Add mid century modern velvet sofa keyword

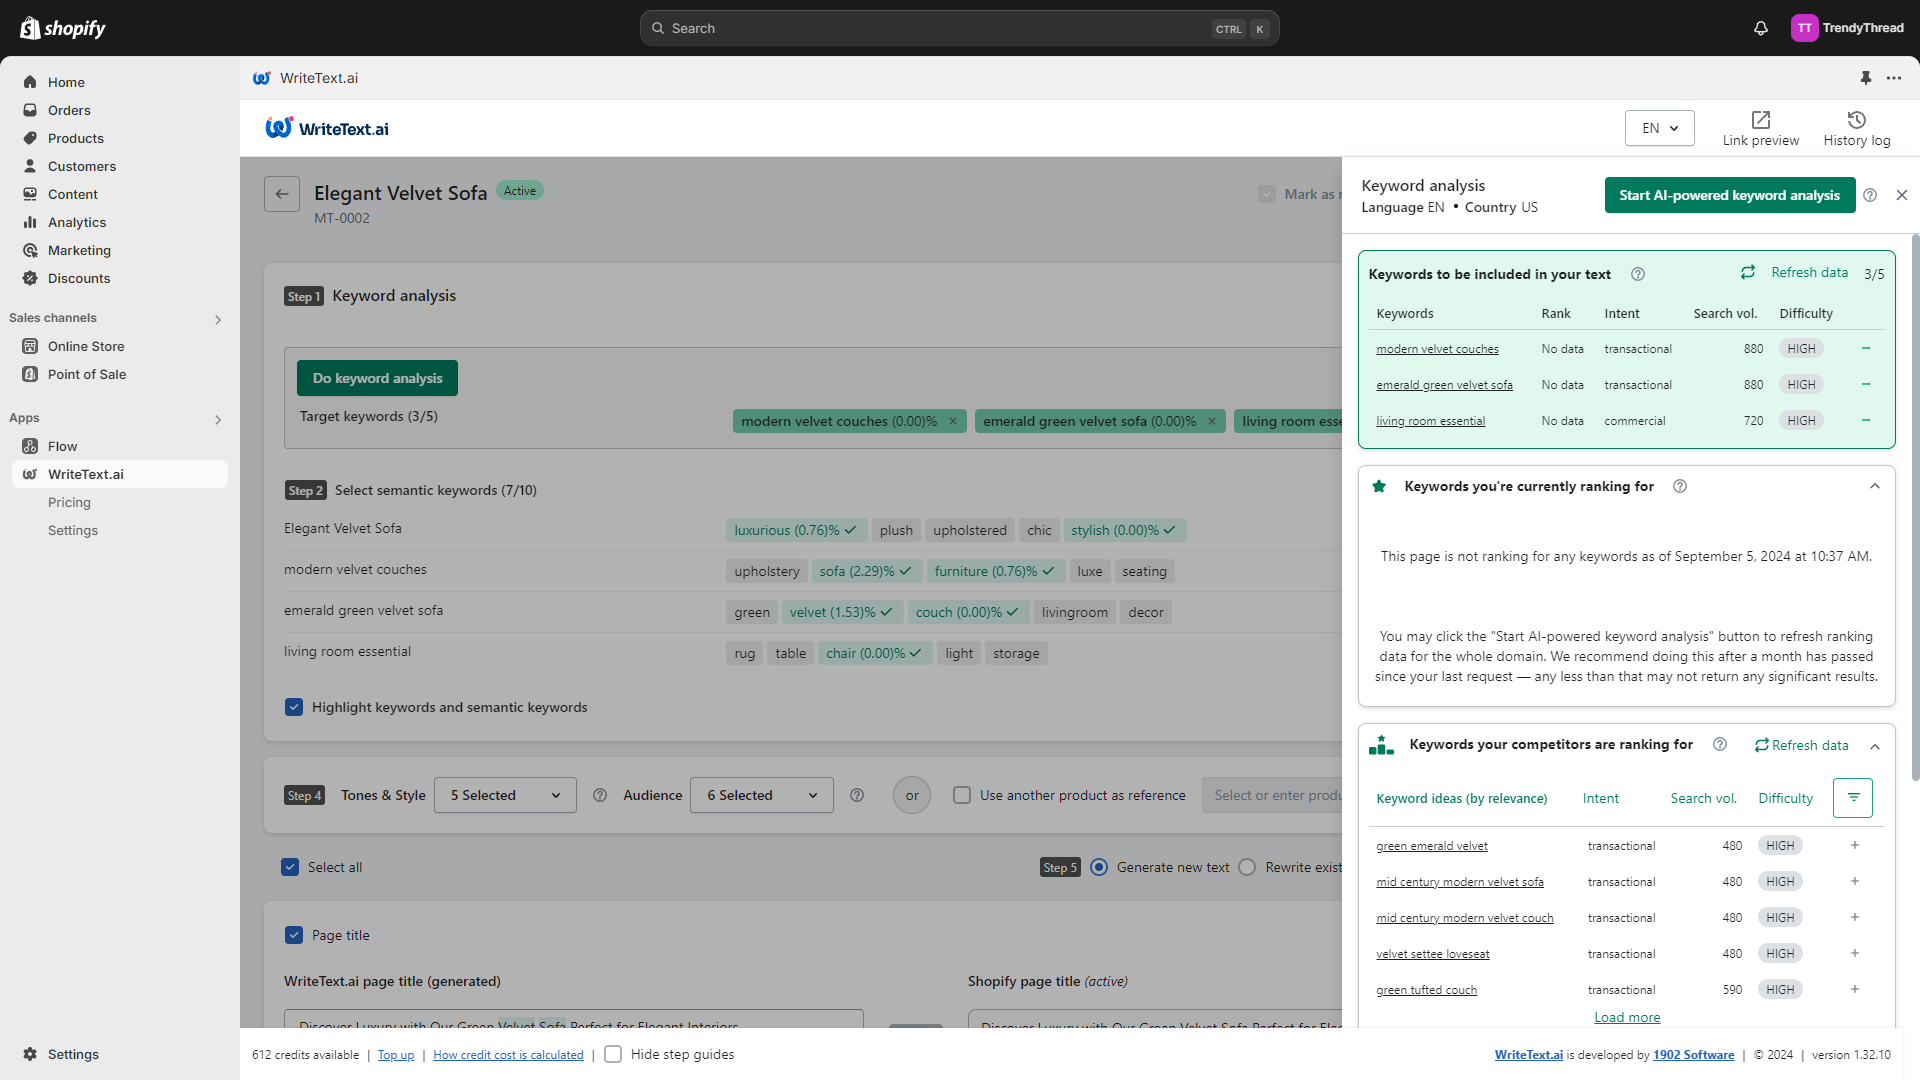click(x=1855, y=881)
